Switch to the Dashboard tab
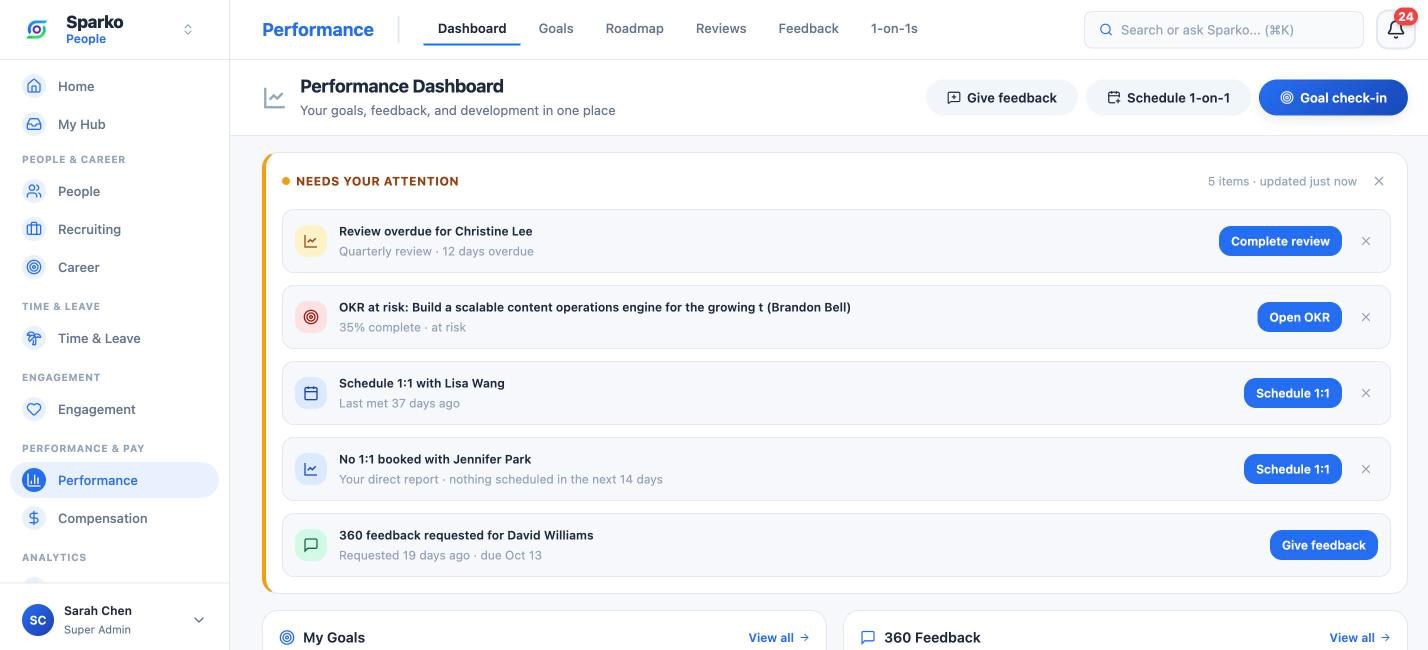1428x650 pixels. (472, 29)
